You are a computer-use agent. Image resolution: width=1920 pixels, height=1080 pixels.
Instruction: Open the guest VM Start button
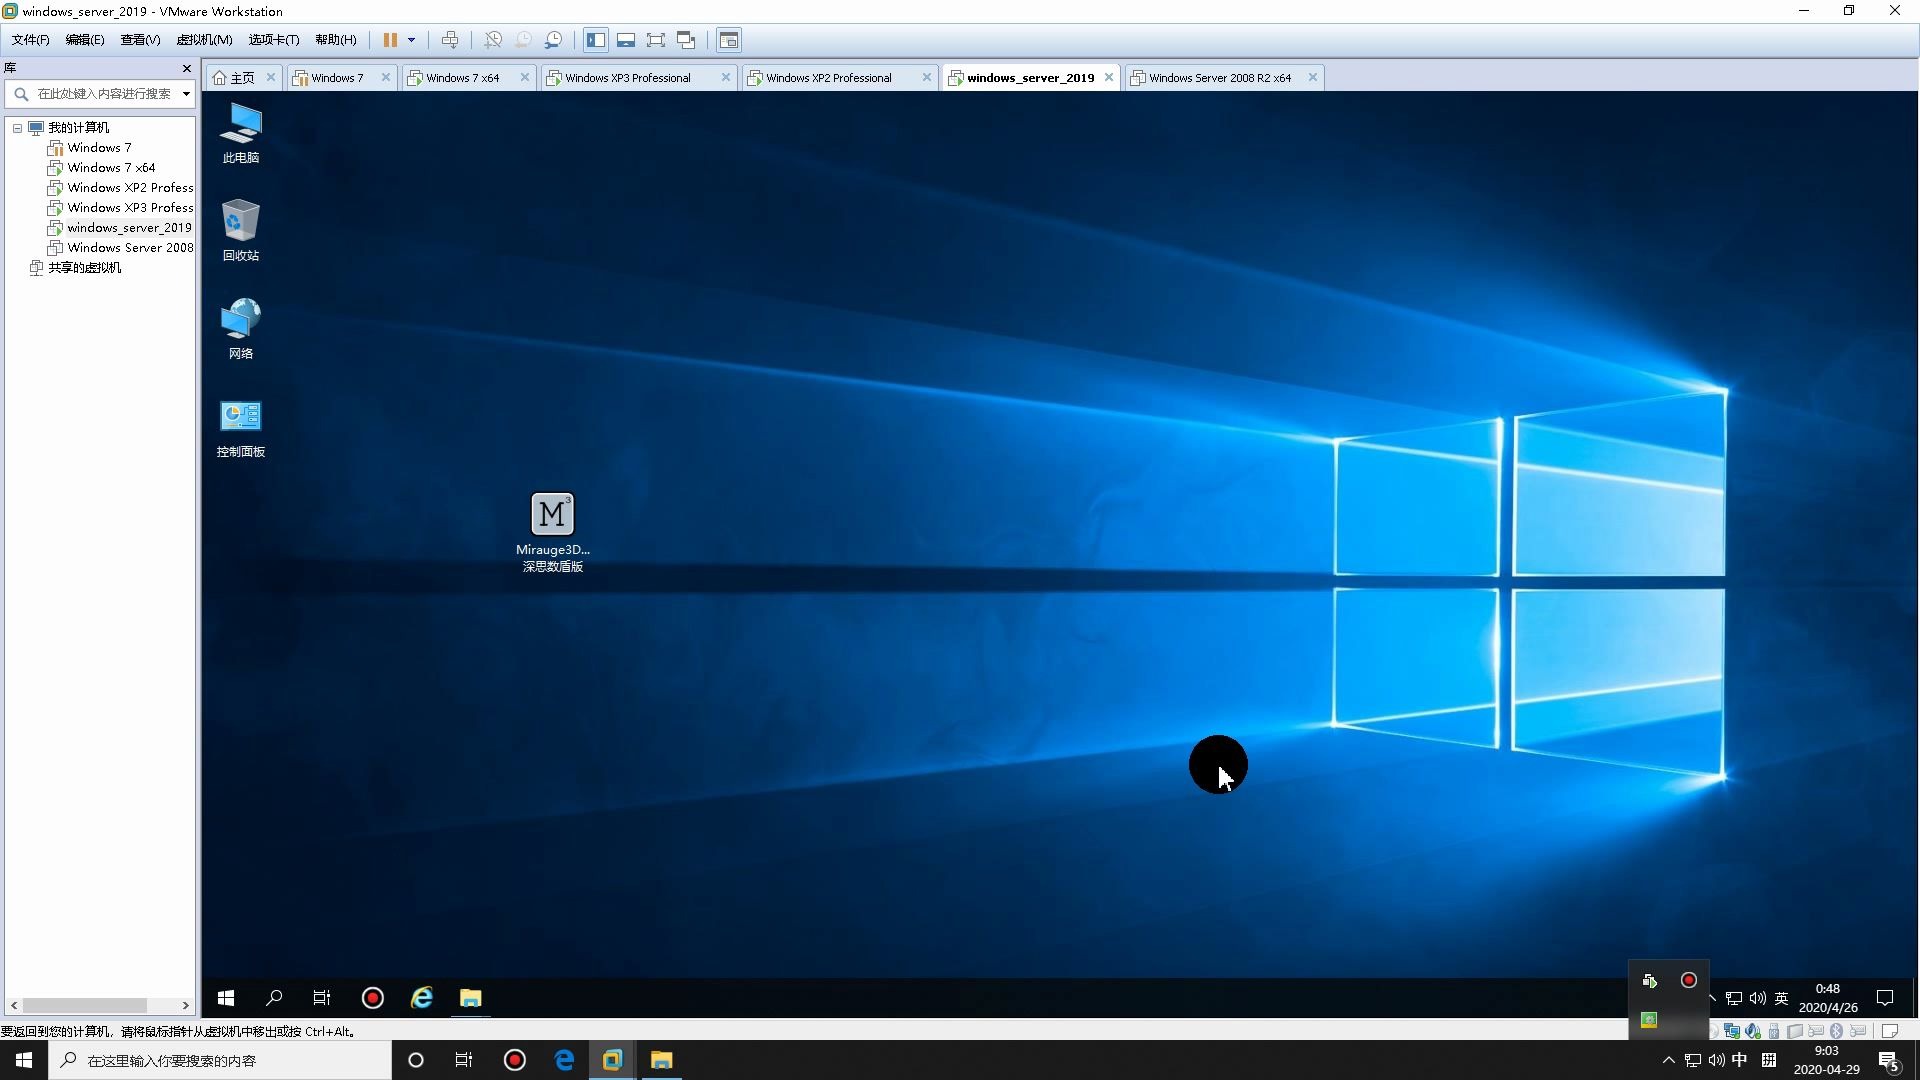tap(226, 998)
